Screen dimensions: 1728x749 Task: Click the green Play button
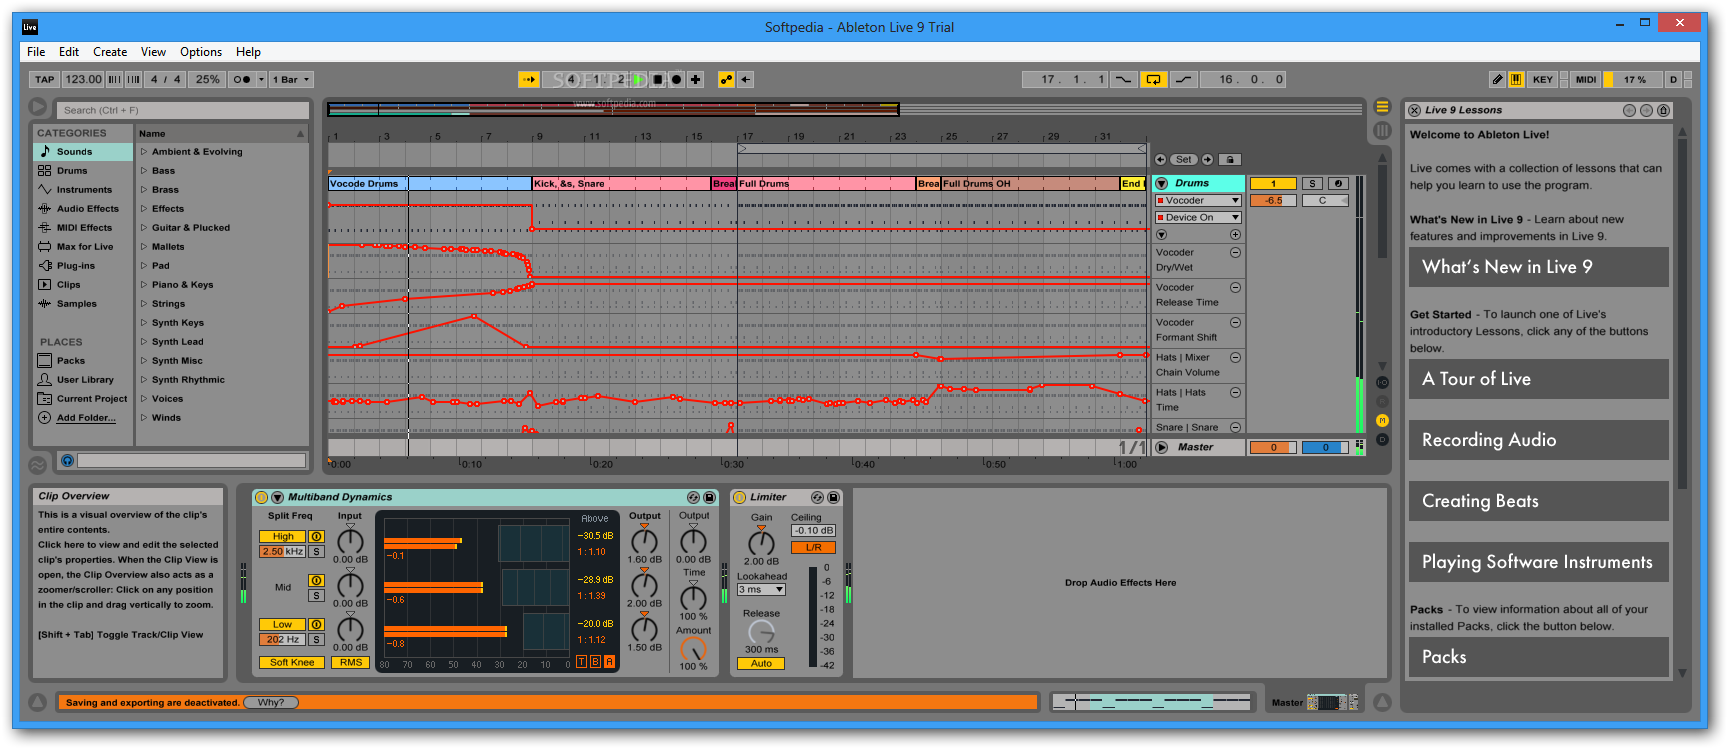click(x=638, y=79)
